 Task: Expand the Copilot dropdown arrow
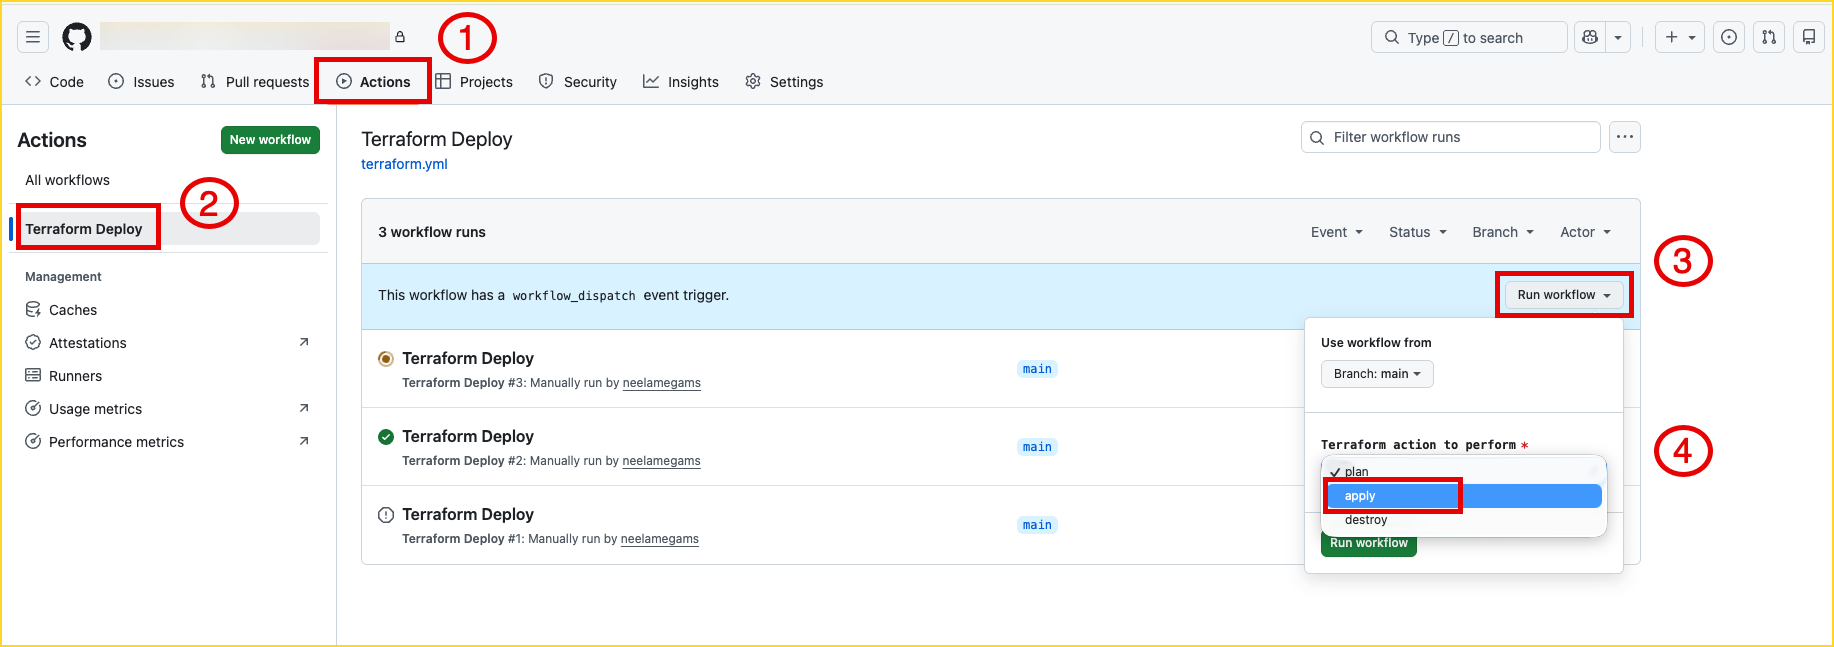point(1618,37)
